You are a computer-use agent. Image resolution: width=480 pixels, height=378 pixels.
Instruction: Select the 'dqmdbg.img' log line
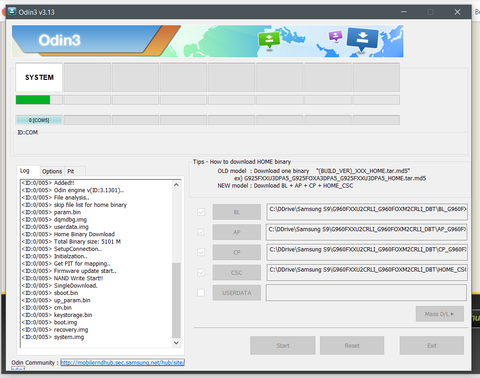click(54, 219)
